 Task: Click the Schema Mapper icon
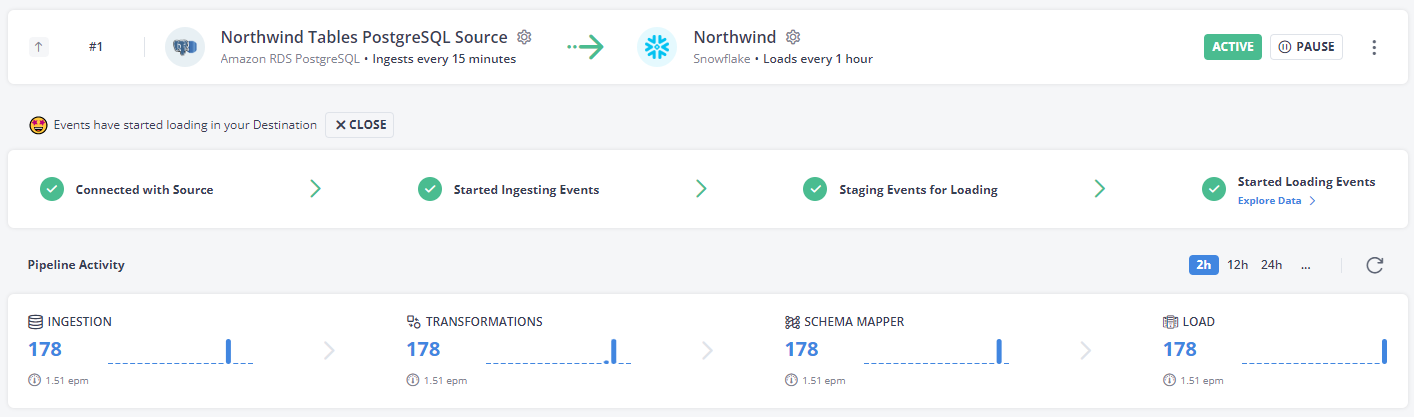pyautogui.click(x=792, y=322)
